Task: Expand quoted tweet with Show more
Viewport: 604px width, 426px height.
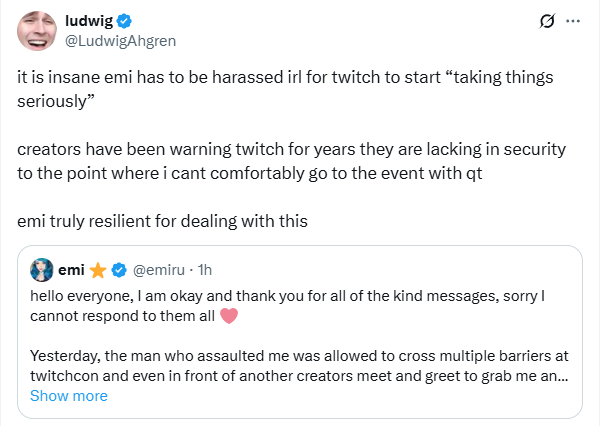Action: click(x=69, y=396)
